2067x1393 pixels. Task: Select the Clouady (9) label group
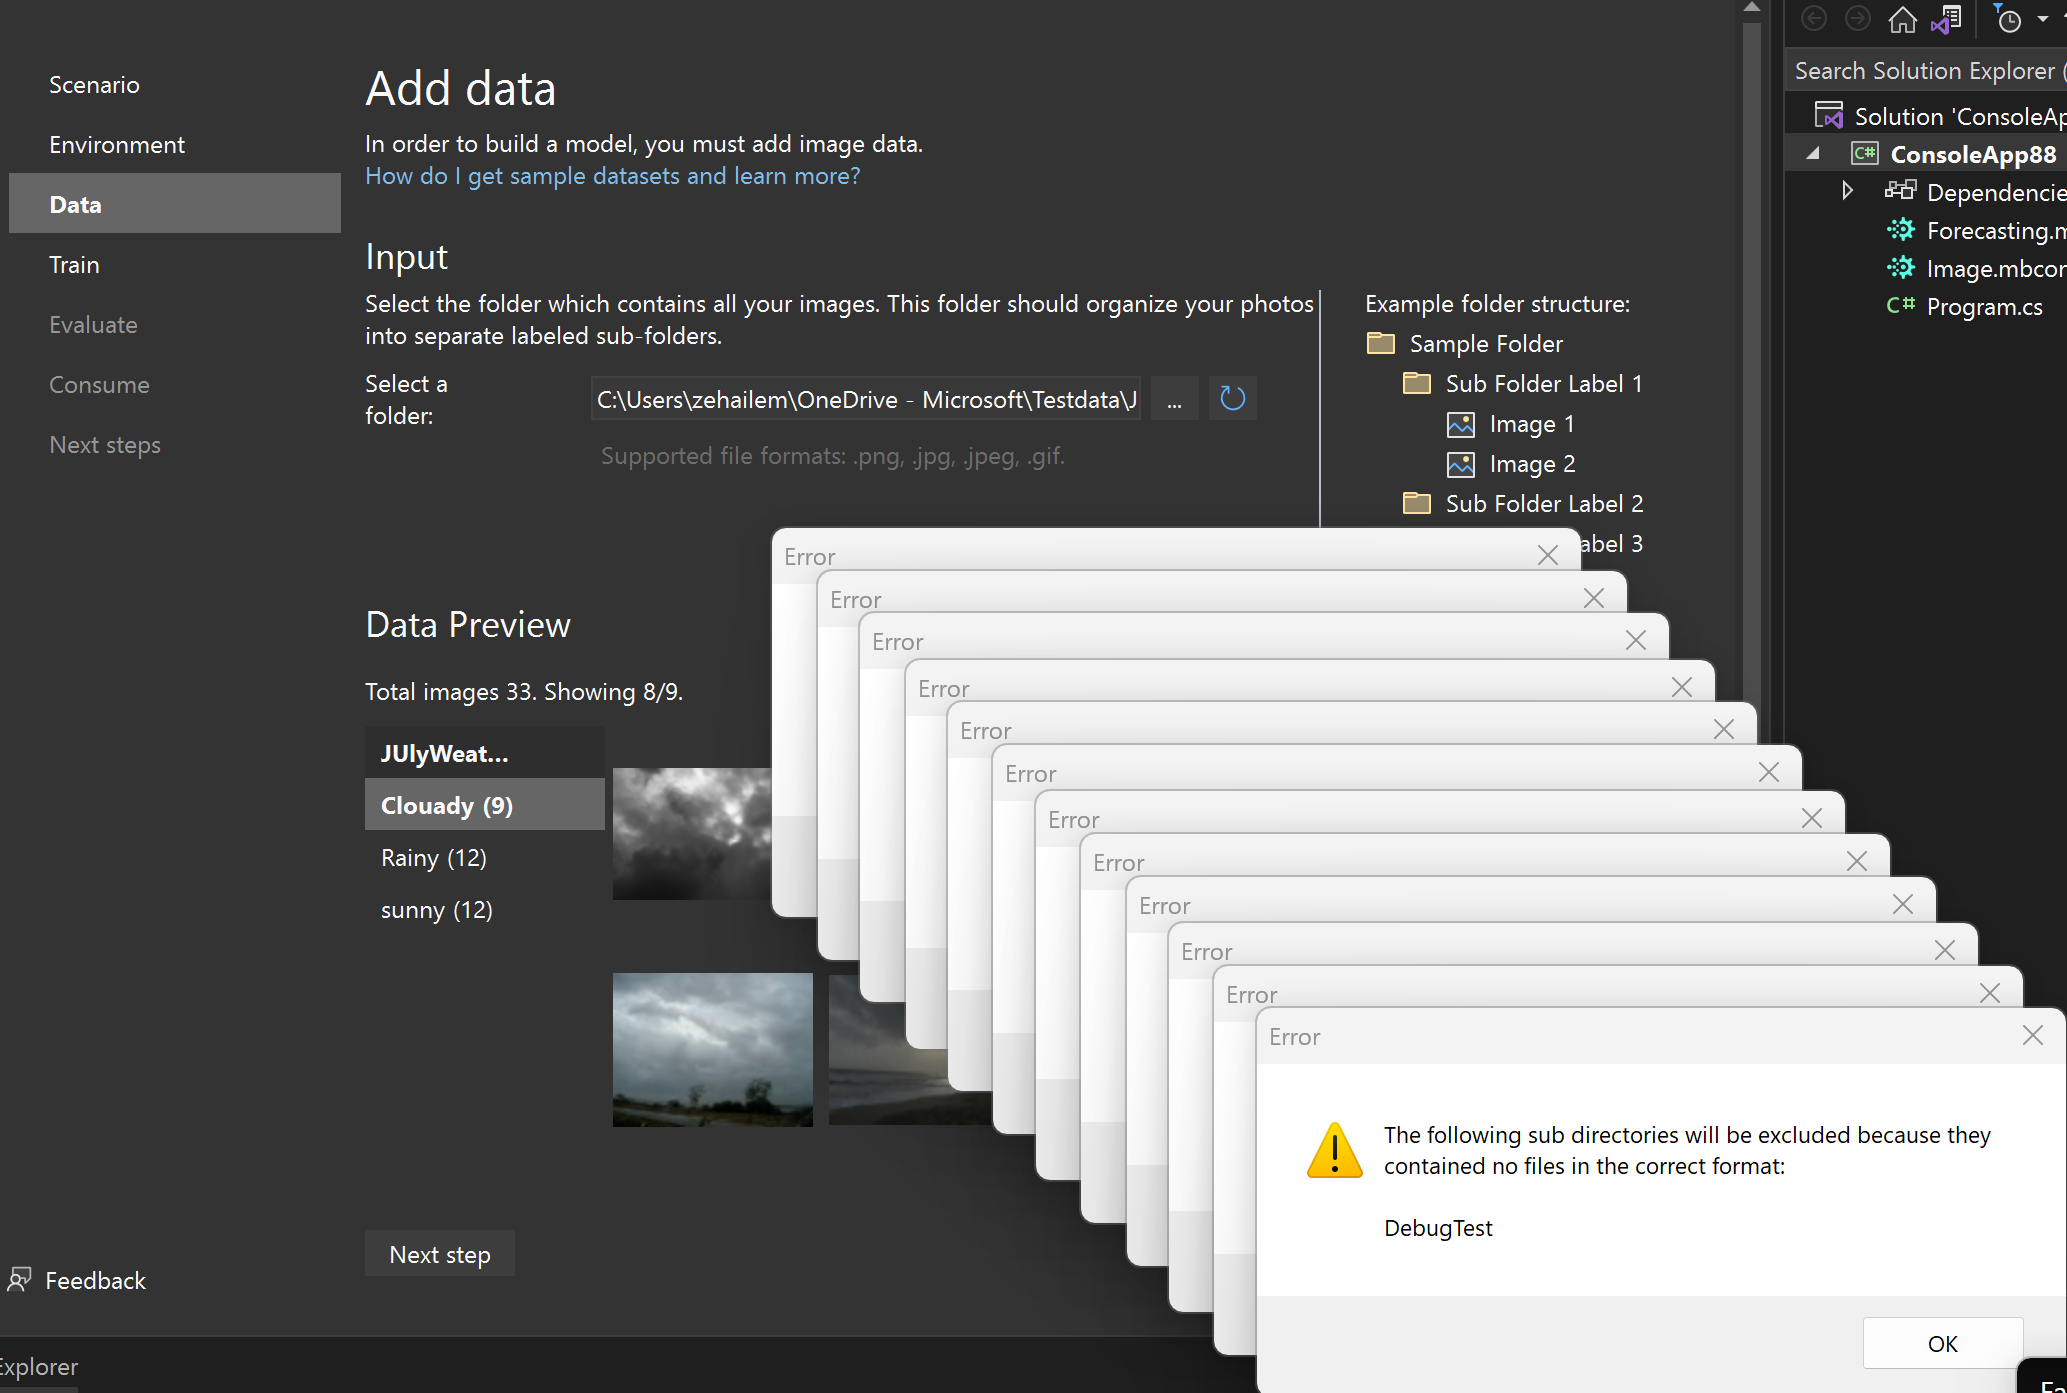coord(446,805)
